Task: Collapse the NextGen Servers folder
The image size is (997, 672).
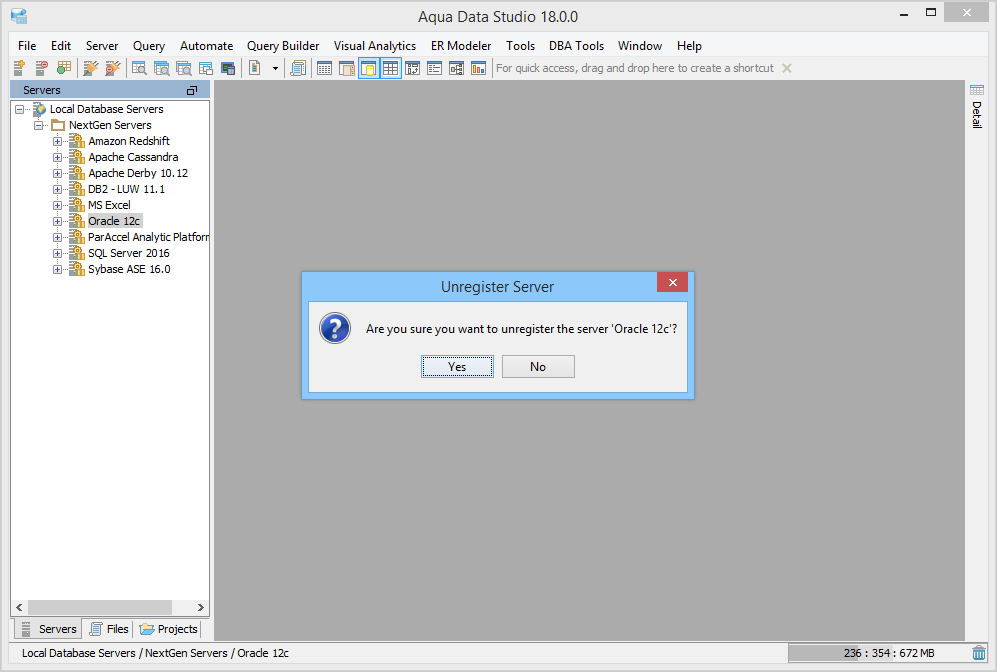Action: click(x=38, y=125)
